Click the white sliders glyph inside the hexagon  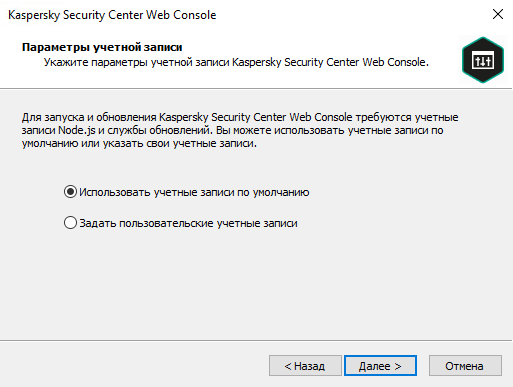click(483, 61)
